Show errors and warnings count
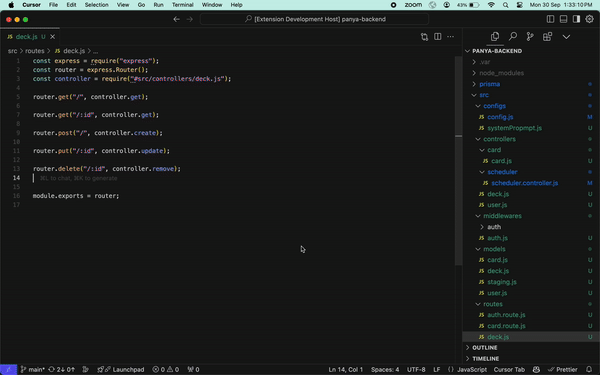The width and height of the screenshot is (600, 375). [166, 370]
